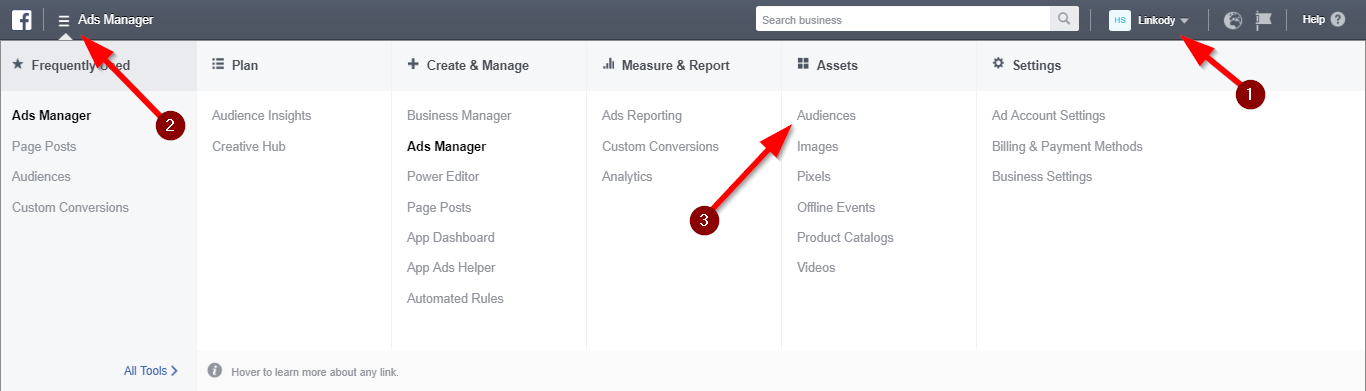This screenshot has height=391, width=1366.
Task: Open the Help question mark icon
Action: 1338,20
